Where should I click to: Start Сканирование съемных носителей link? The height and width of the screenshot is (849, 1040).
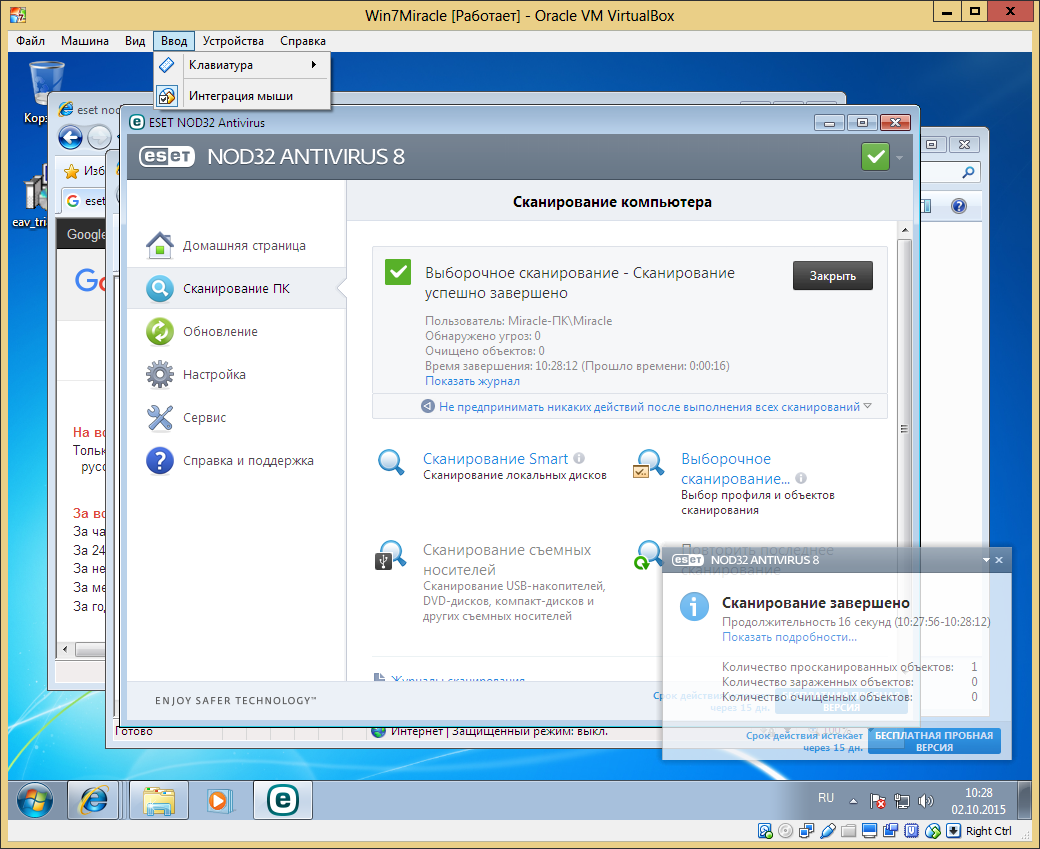(507, 560)
